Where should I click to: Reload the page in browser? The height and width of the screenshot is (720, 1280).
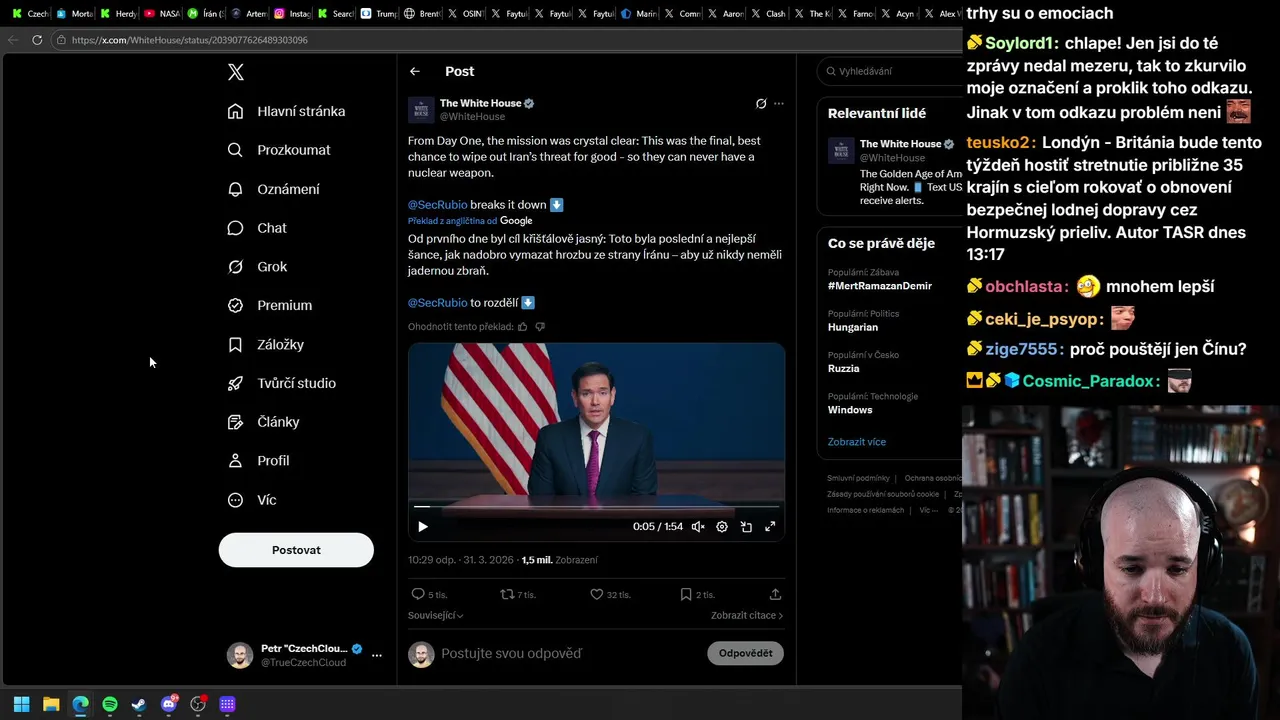[37, 40]
